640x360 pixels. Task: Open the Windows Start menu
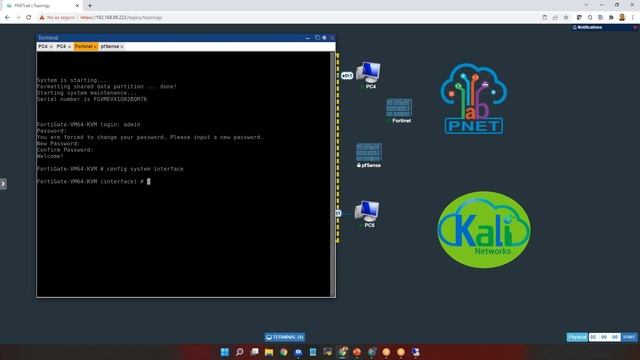point(224,352)
